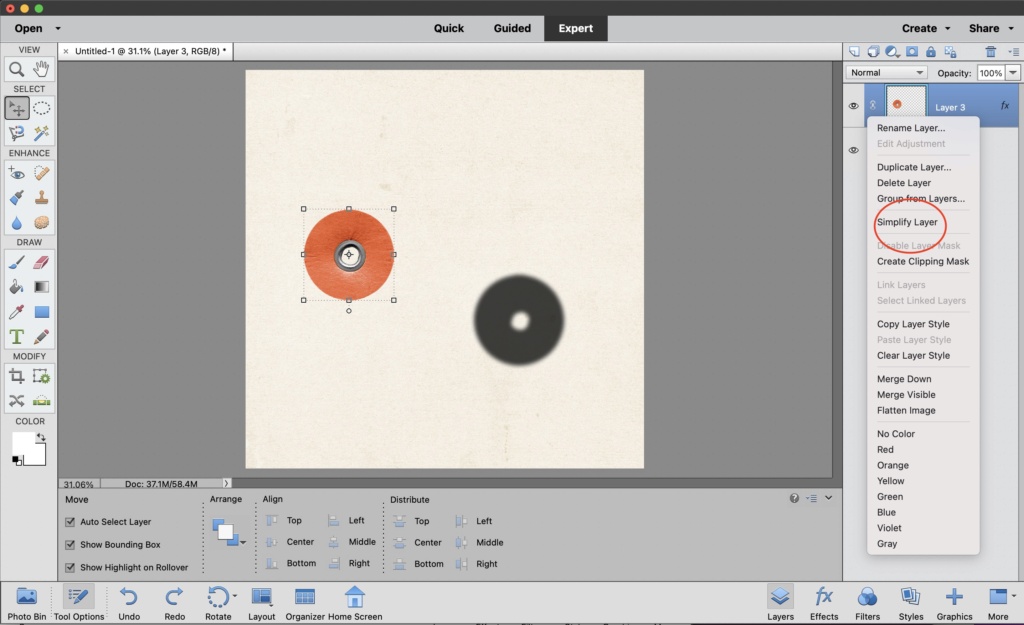Image resolution: width=1024 pixels, height=625 pixels.
Task: Select the Move tool
Action: (x=16, y=108)
